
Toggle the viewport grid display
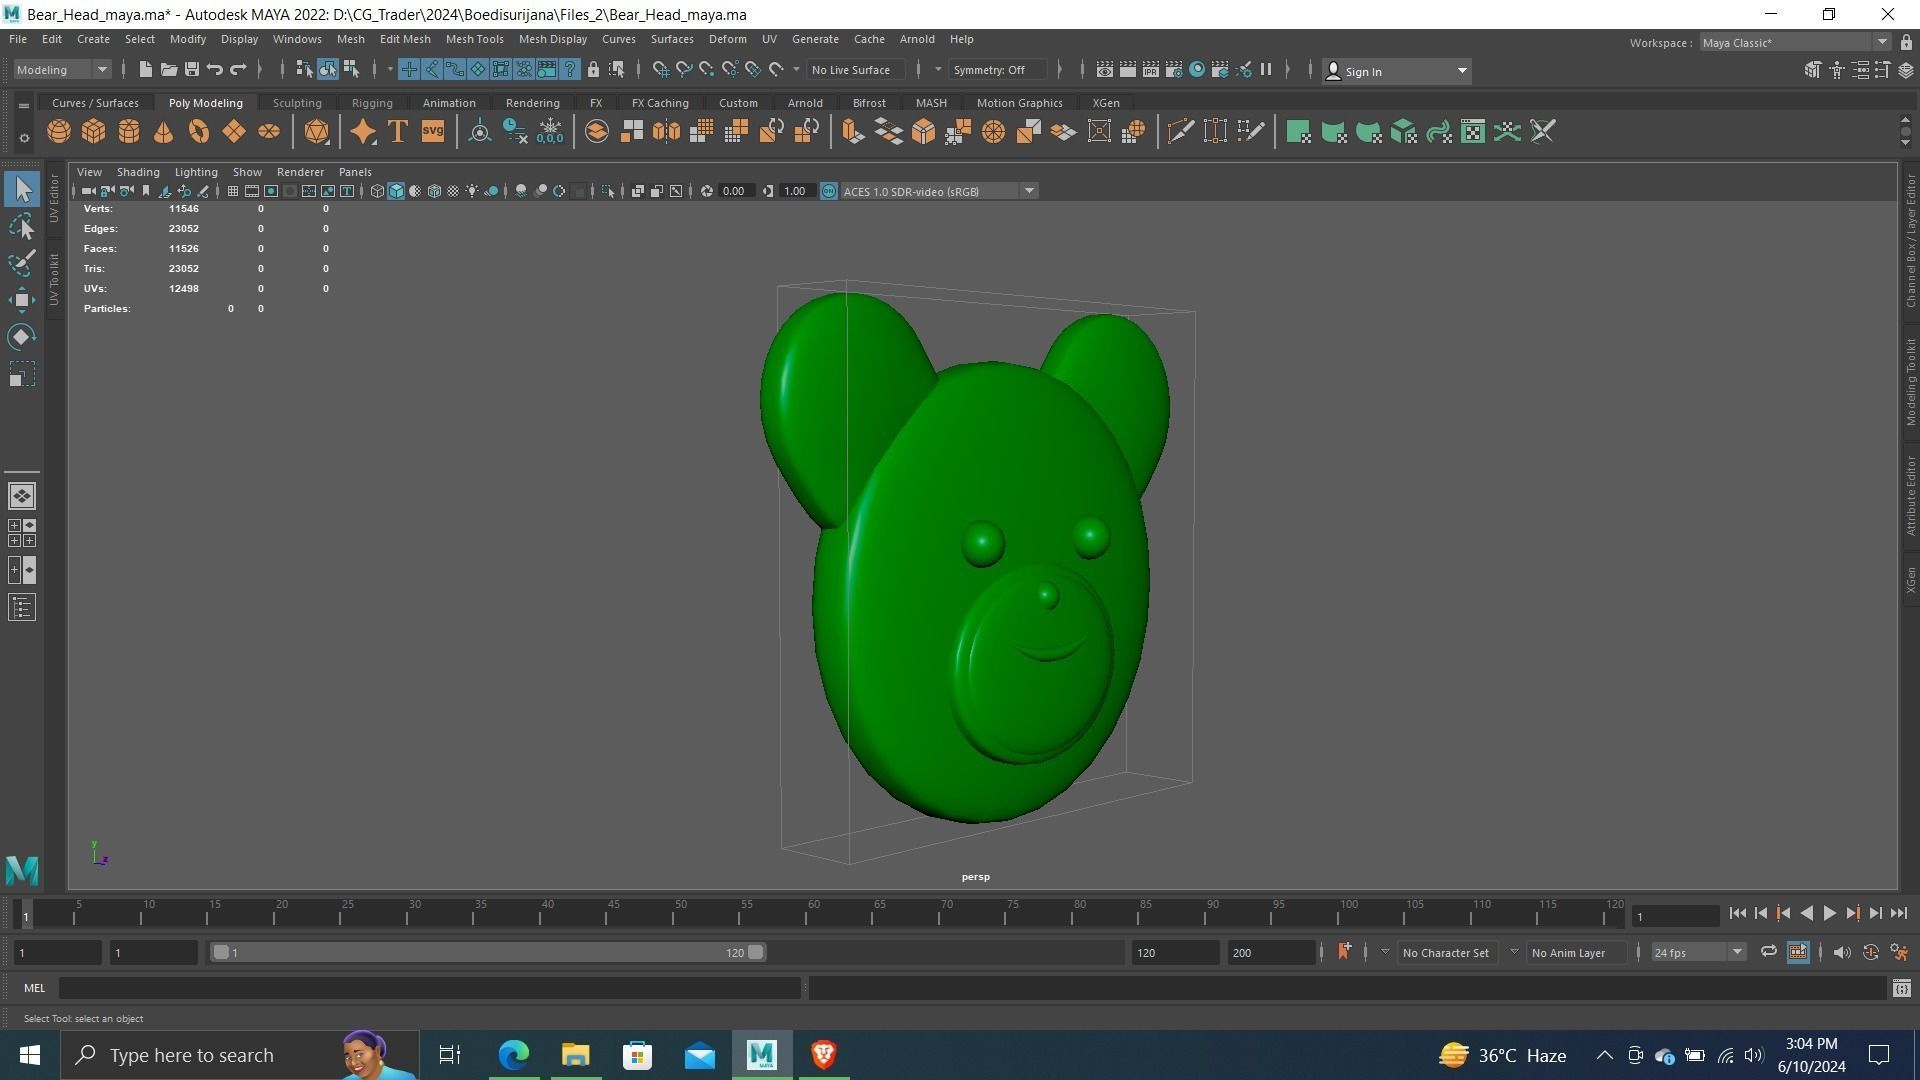coord(232,191)
